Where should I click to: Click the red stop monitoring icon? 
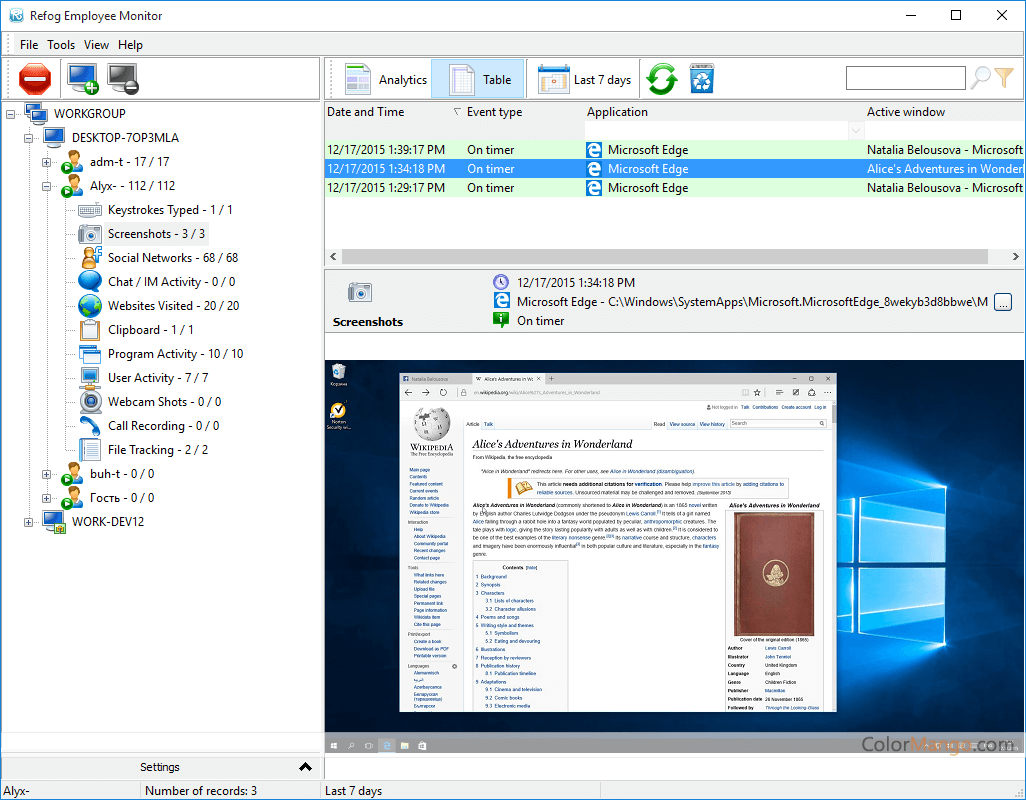tap(35, 77)
